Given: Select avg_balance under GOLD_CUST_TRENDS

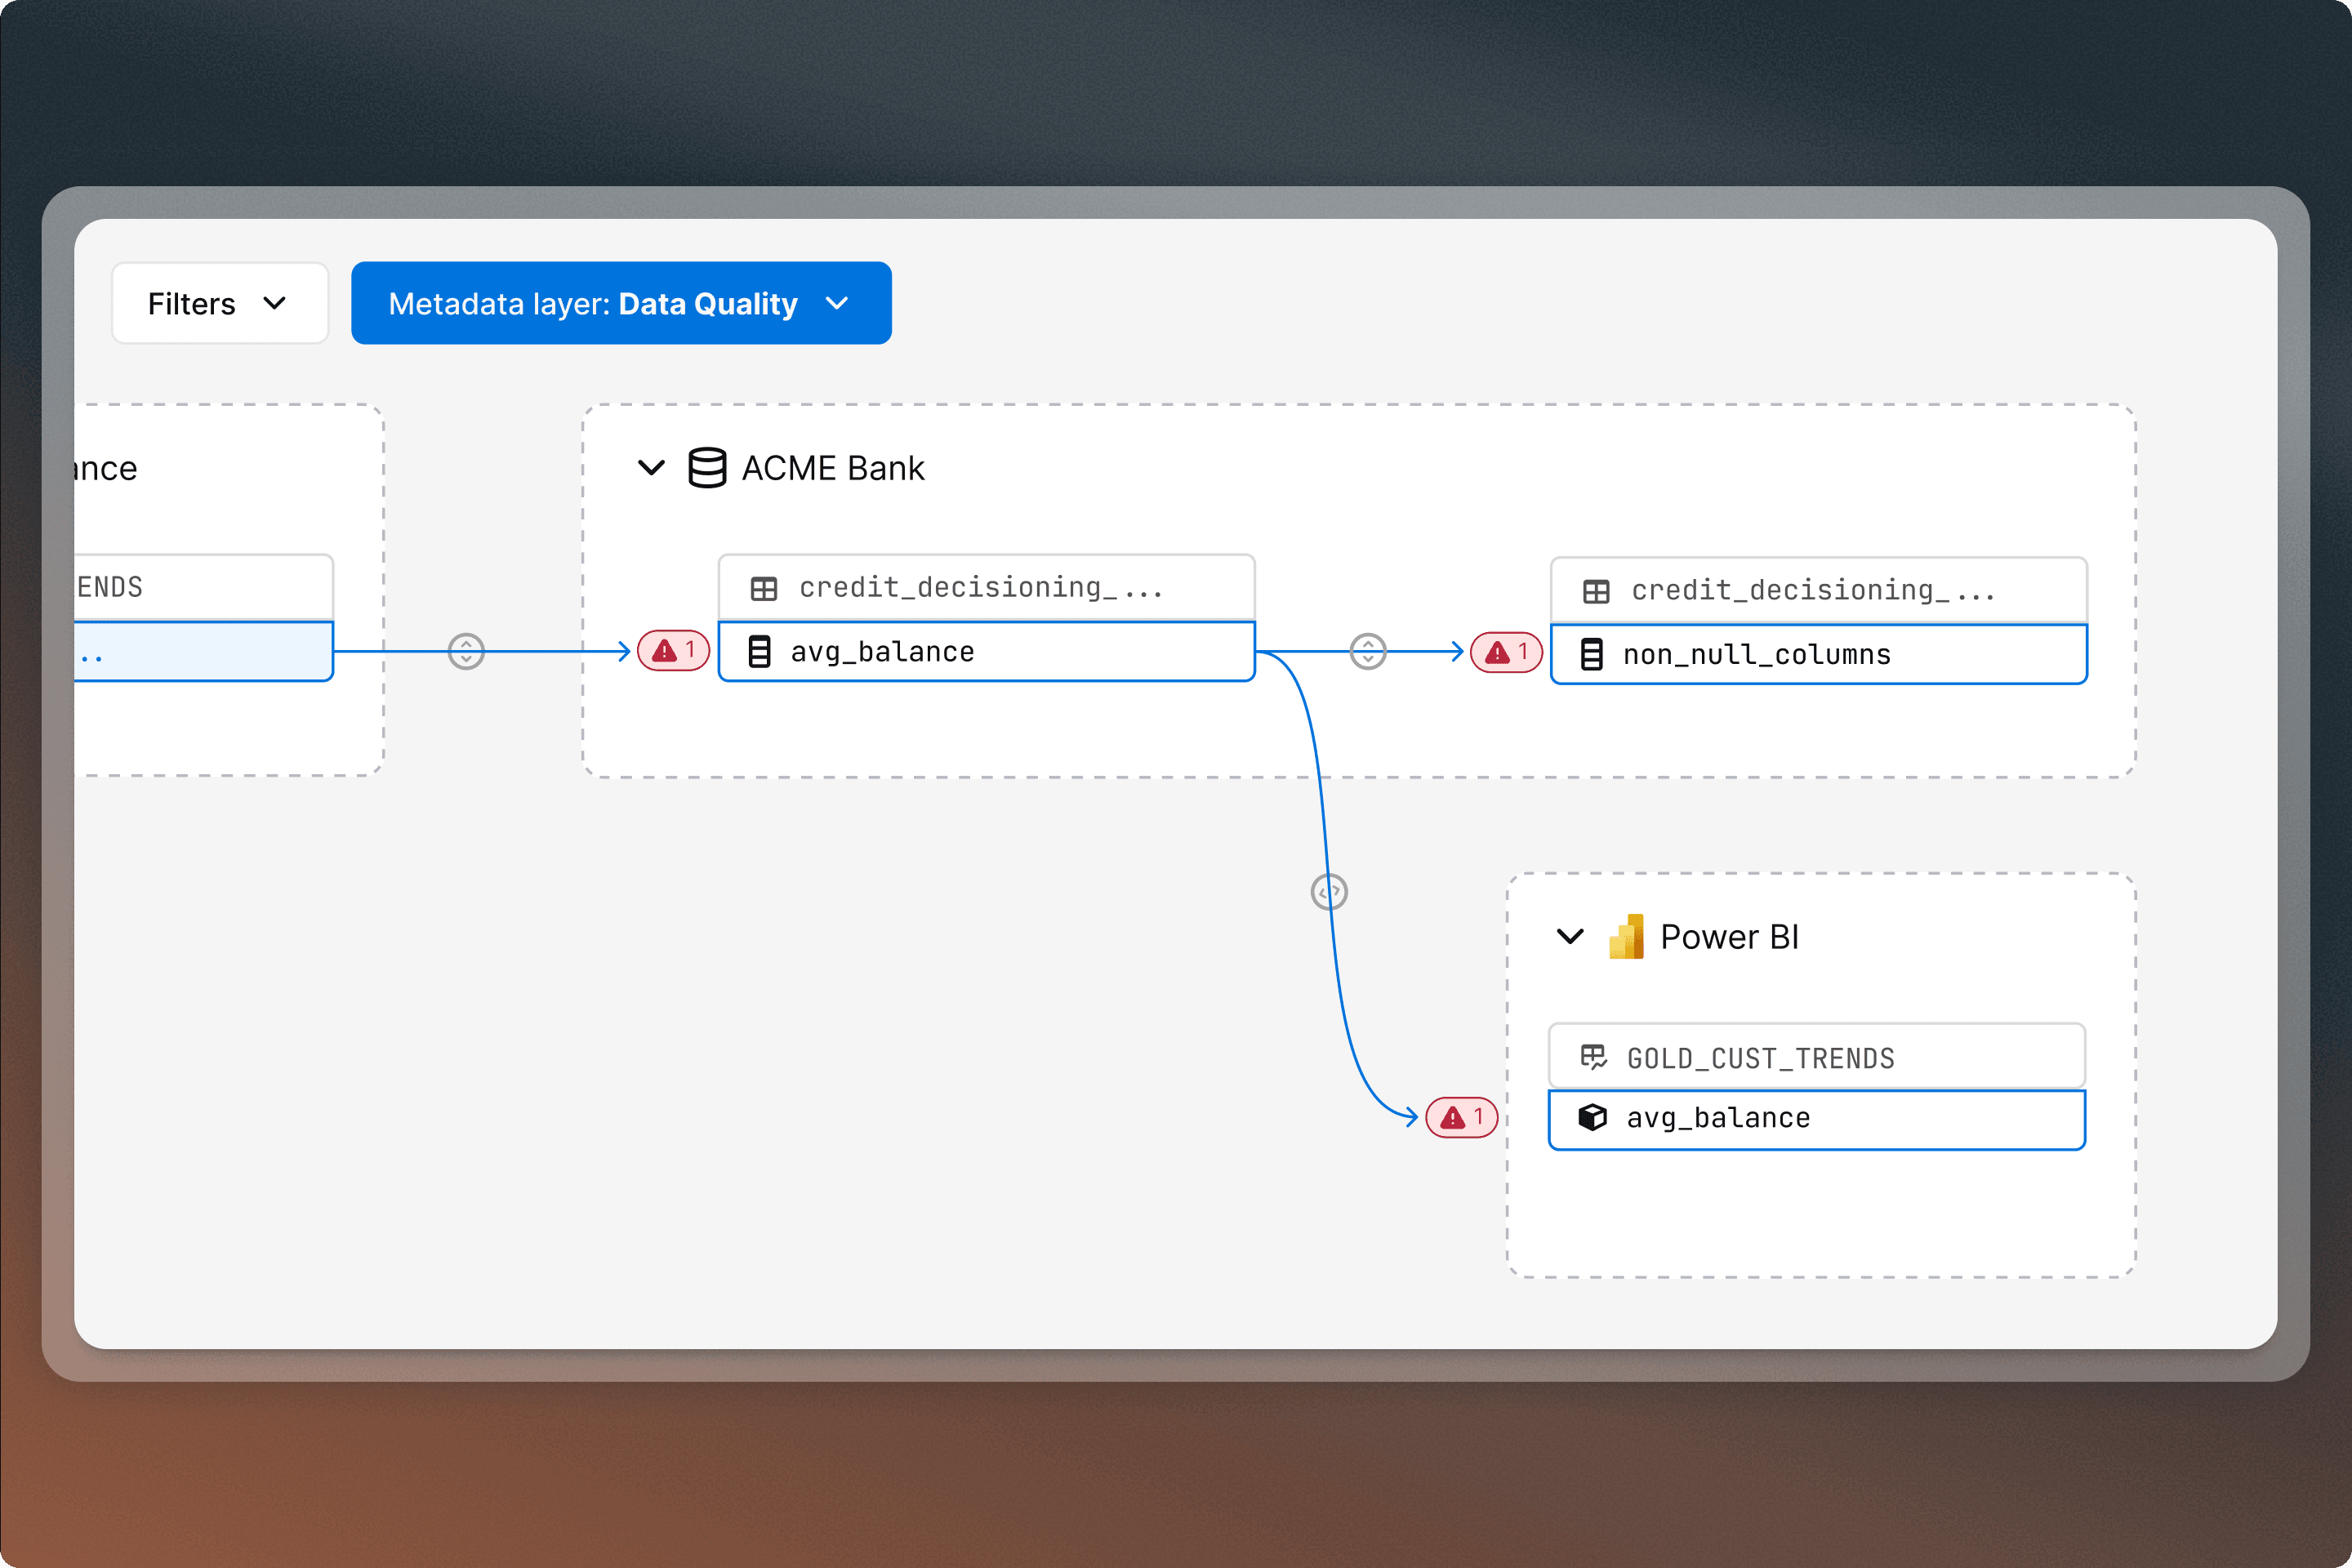Looking at the screenshot, I should coord(1817,1120).
